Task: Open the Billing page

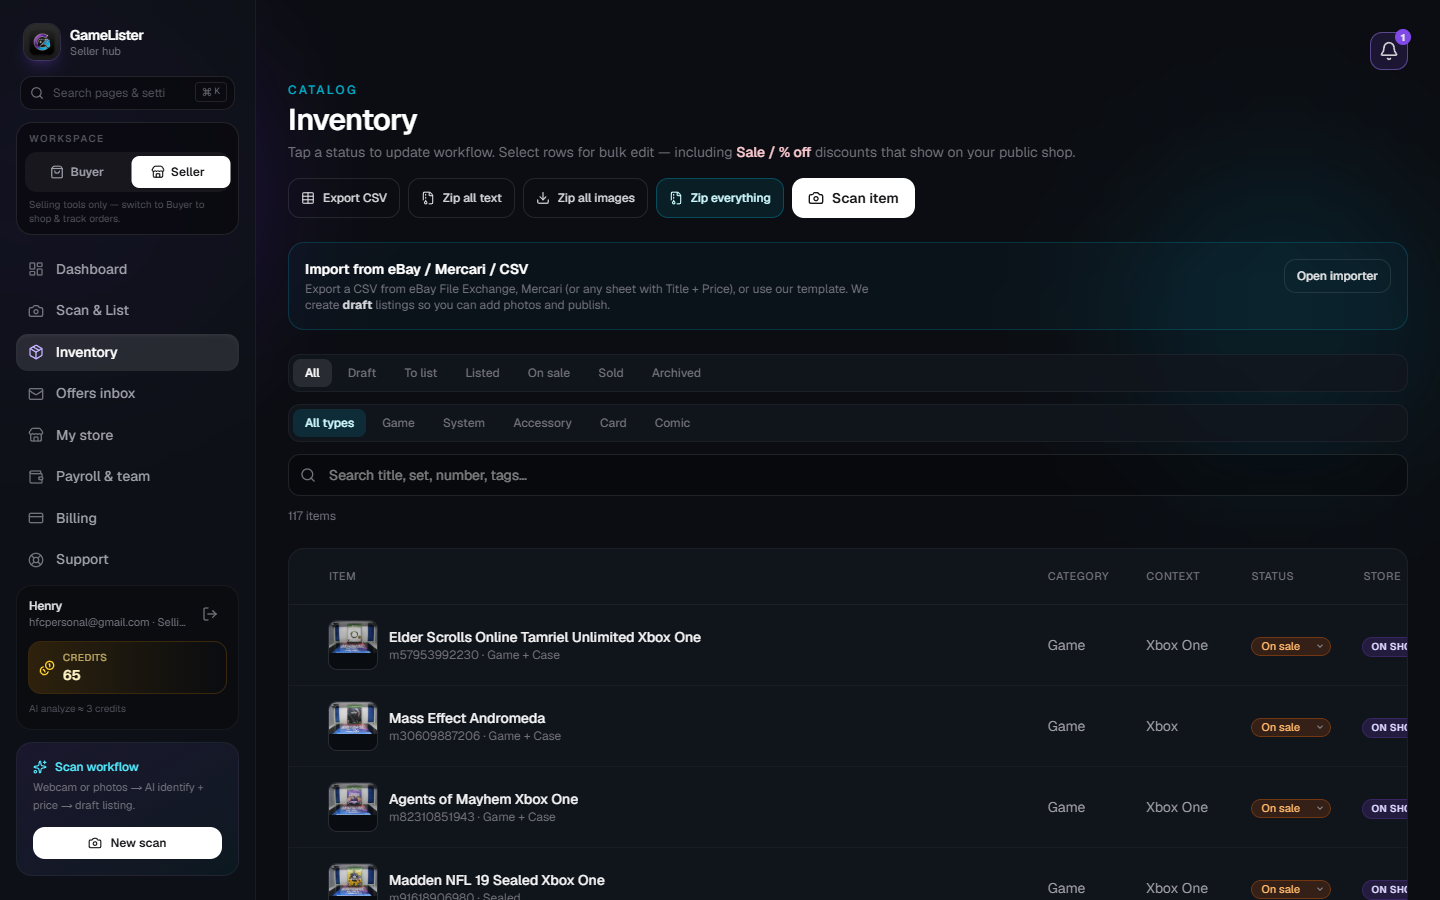Action: 127,518
